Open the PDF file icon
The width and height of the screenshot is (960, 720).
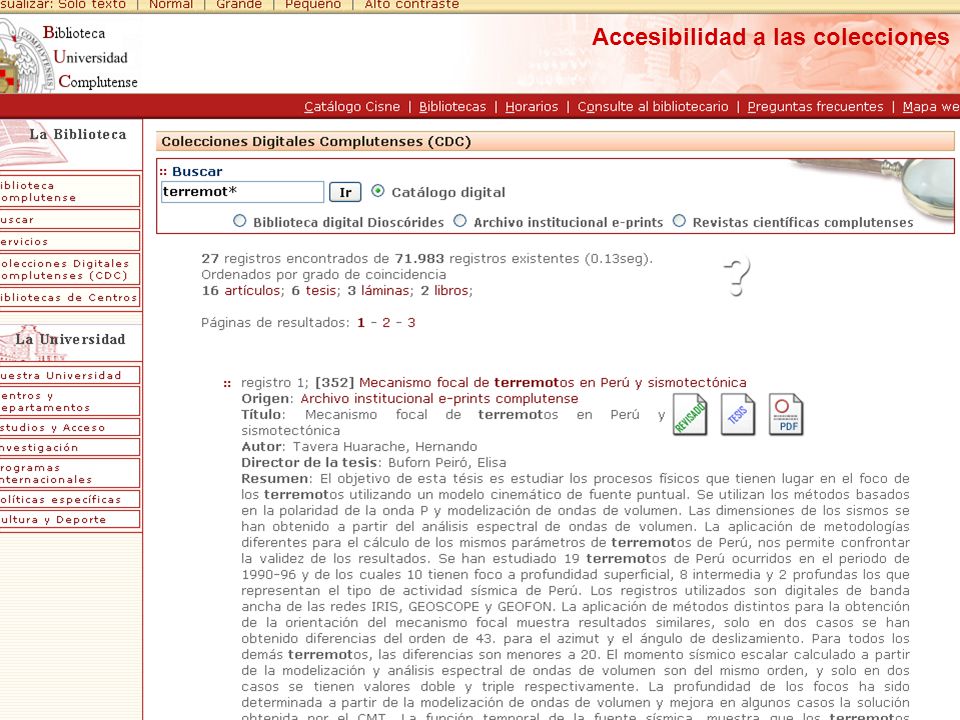coord(786,414)
